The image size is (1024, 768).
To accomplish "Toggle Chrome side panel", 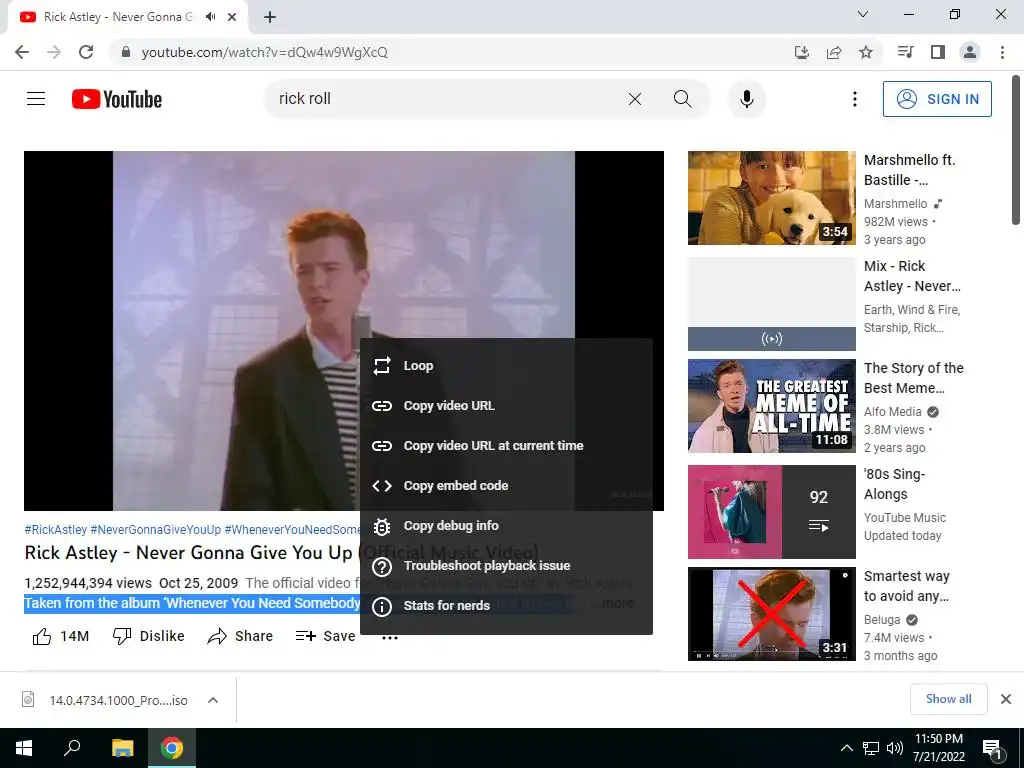I will (x=938, y=52).
